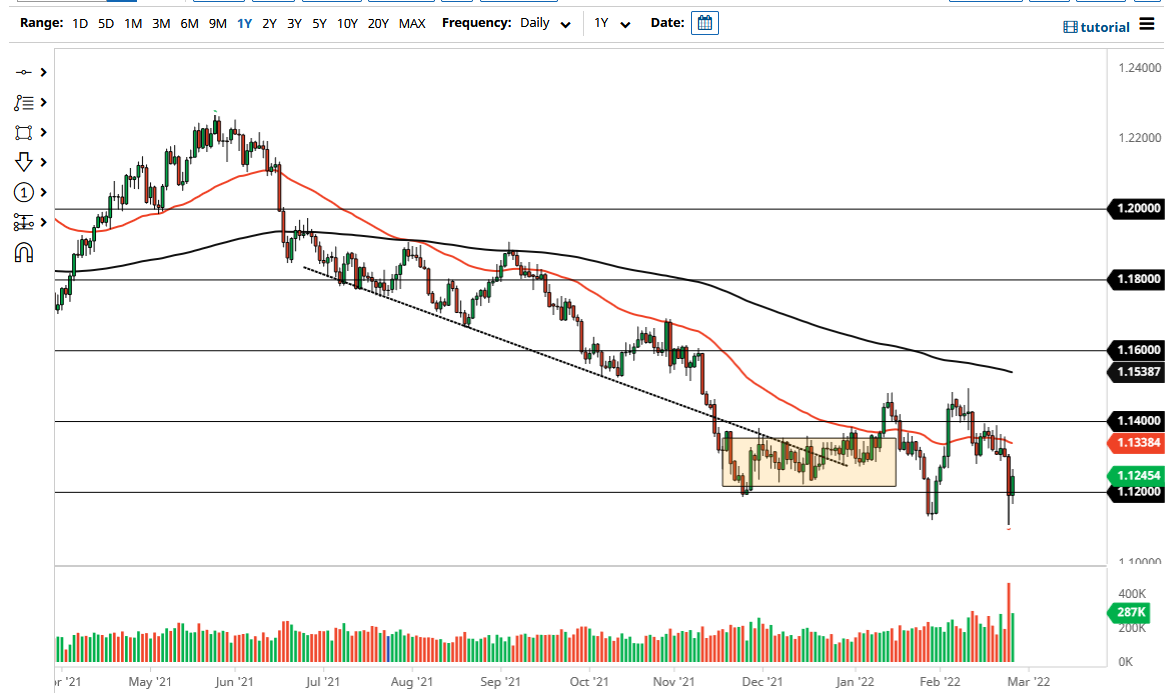Open the calendar date picker
Viewport: 1174px width, 694px height.
pos(704,22)
